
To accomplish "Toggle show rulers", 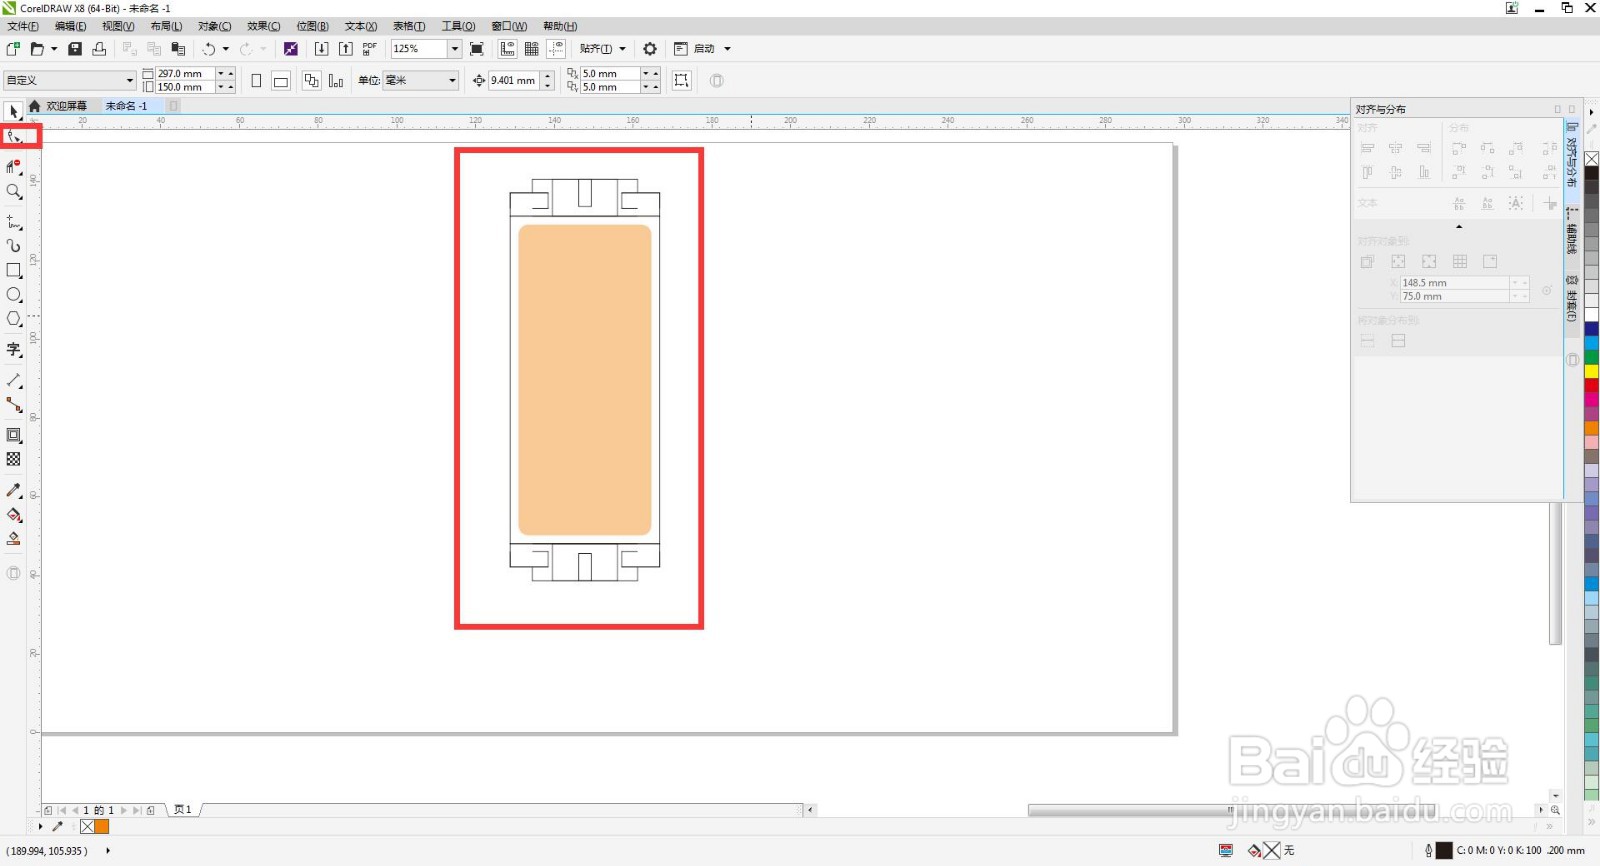I will pos(508,49).
